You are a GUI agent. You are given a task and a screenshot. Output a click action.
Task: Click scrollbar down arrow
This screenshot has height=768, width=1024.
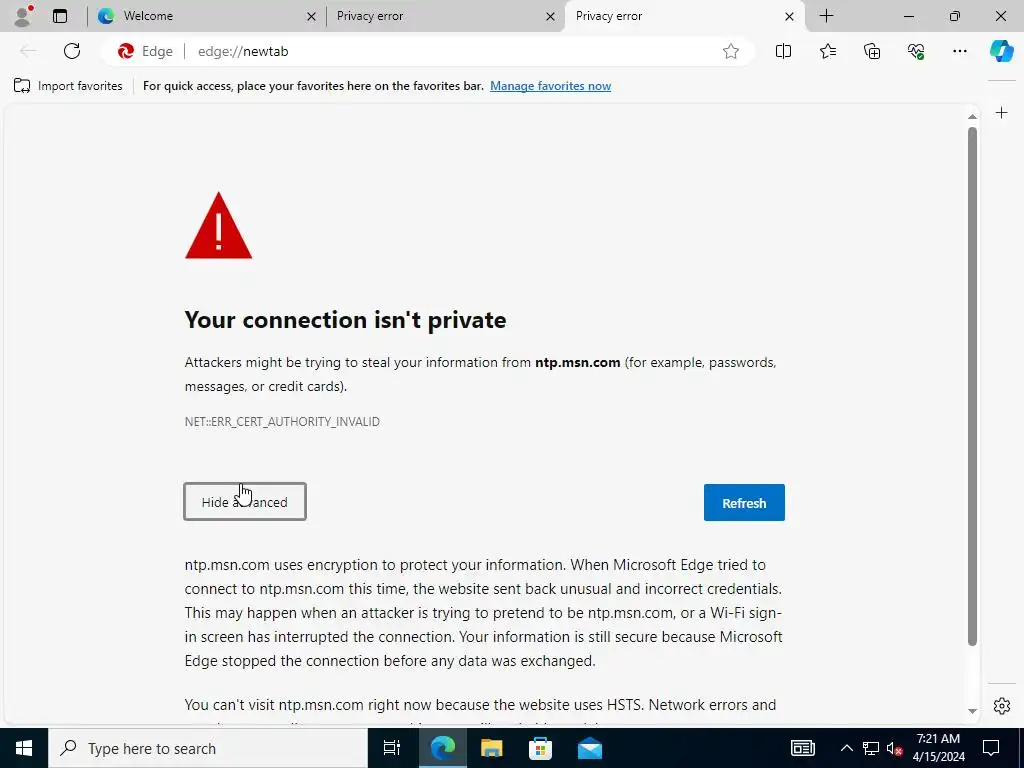[972, 711]
